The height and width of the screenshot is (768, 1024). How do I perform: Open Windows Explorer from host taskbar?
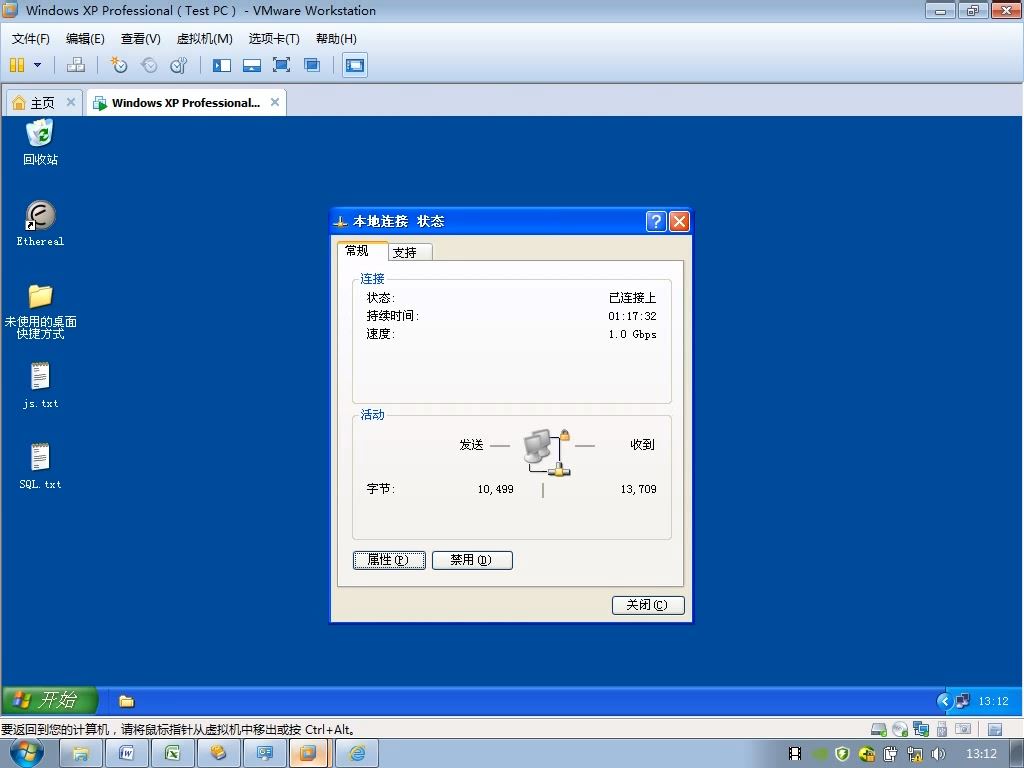[80, 754]
